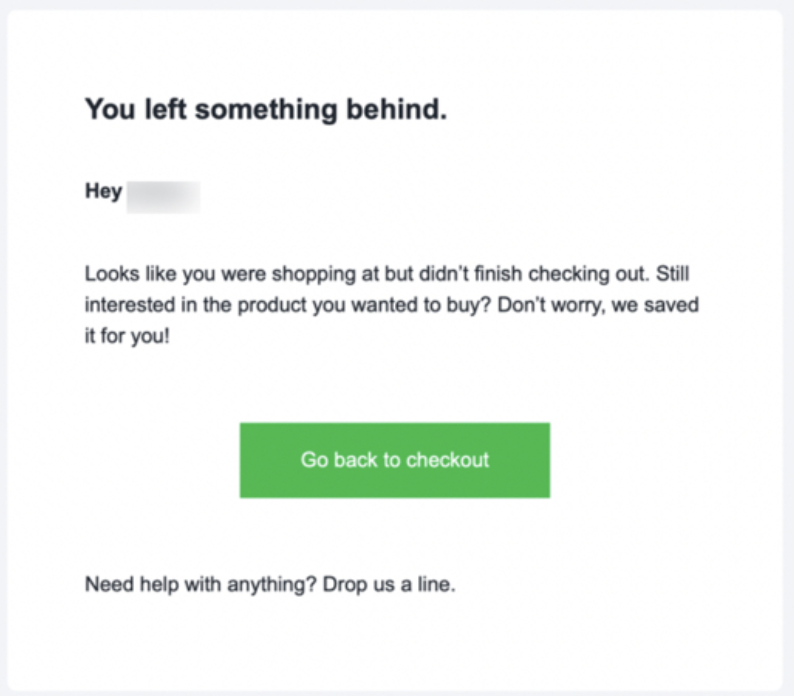Click the word anything? in the help line

click(x=272, y=585)
